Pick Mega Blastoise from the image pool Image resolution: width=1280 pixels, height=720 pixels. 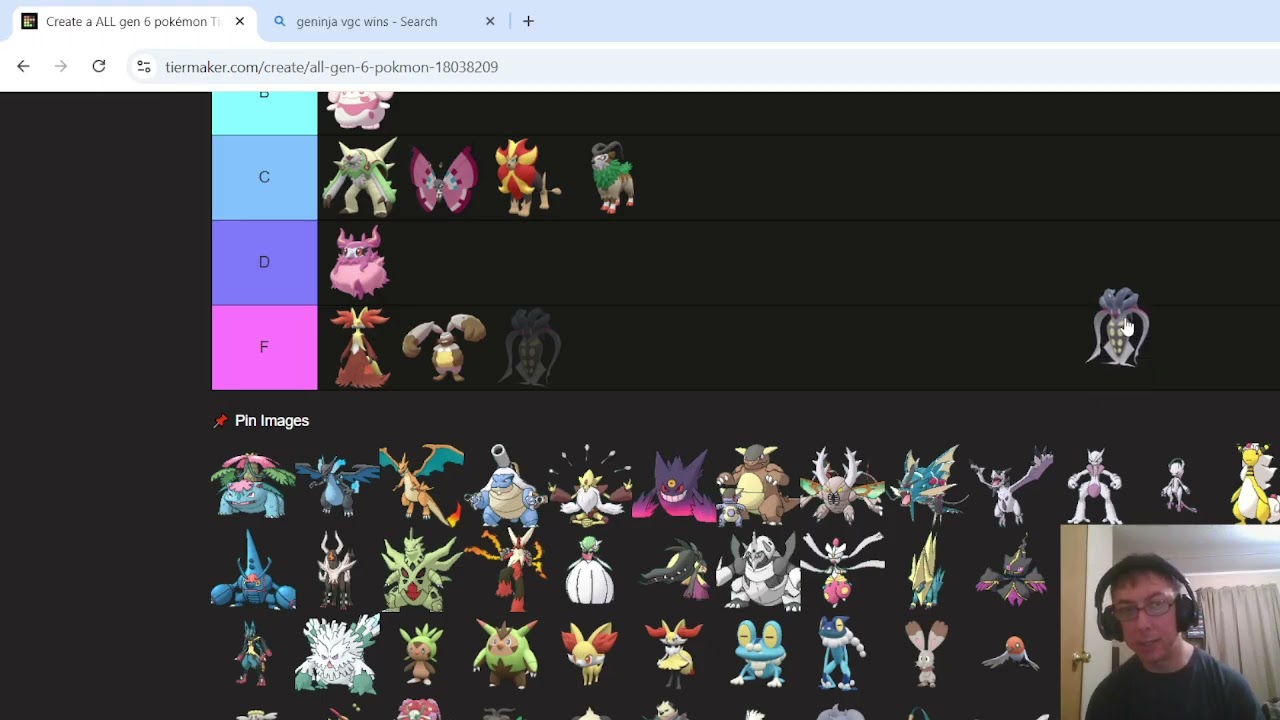[506, 485]
